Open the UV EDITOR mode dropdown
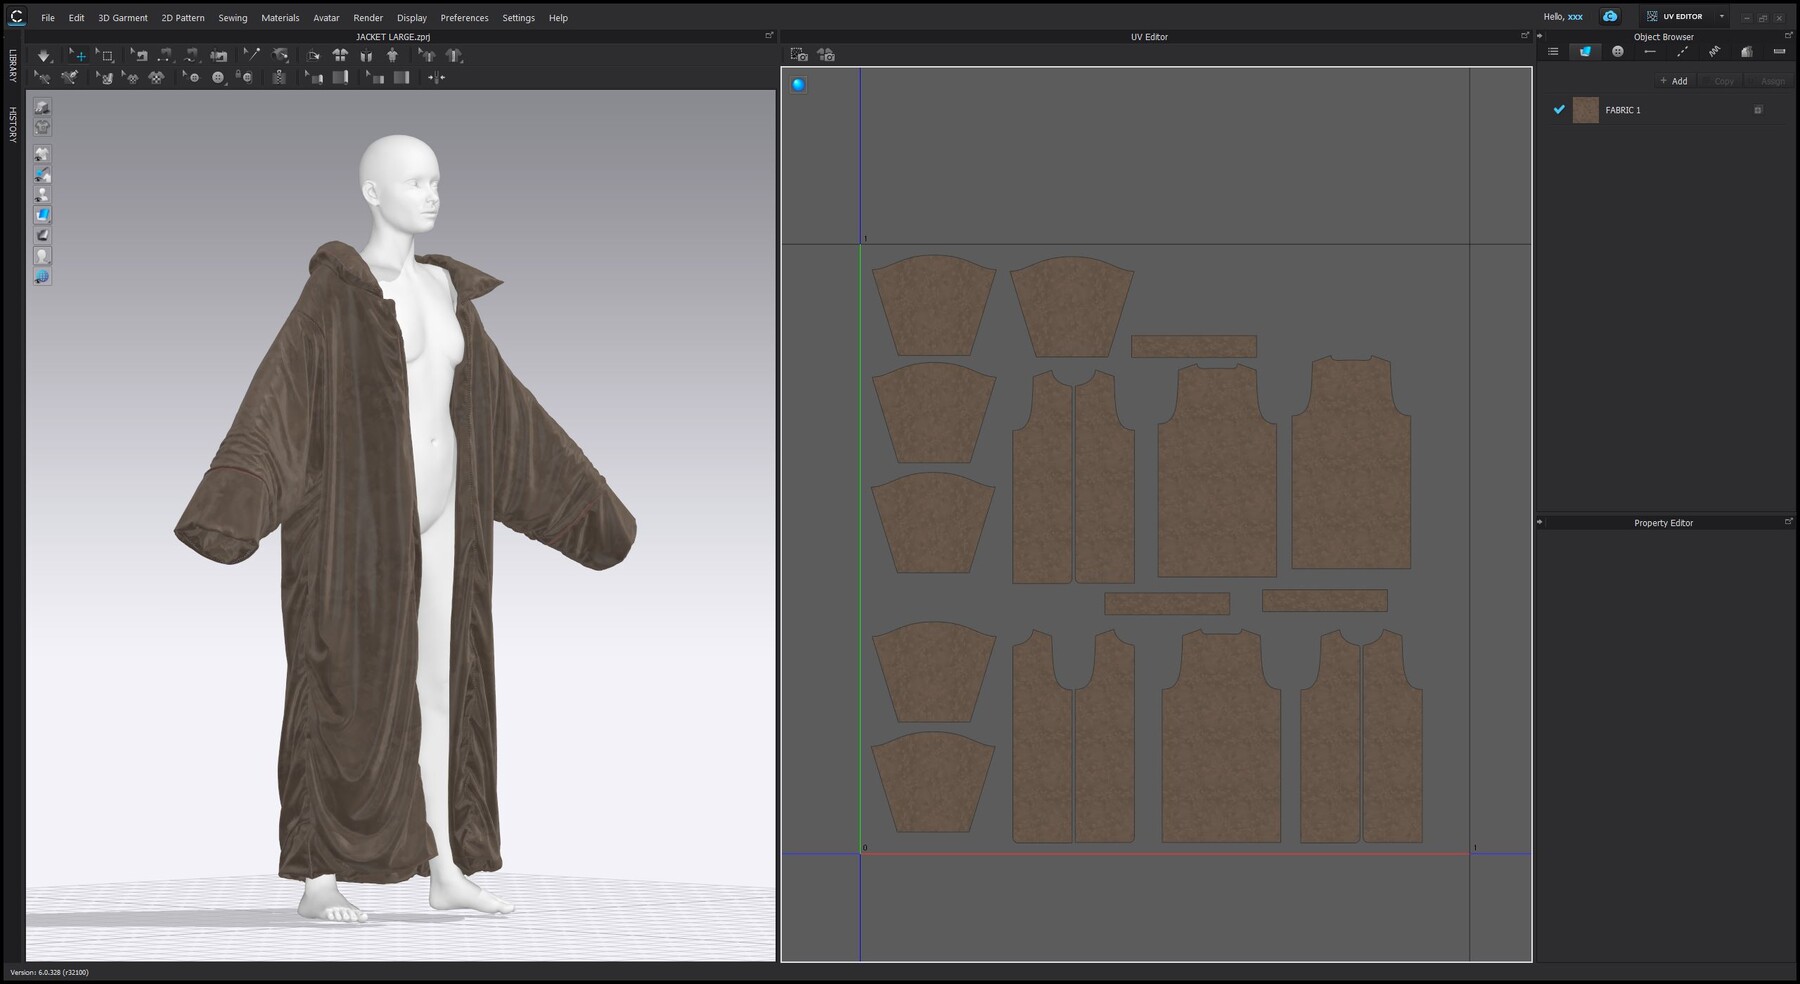Screen dimensions: 1800x984 pyautogui.click(x=1722, y=16)
